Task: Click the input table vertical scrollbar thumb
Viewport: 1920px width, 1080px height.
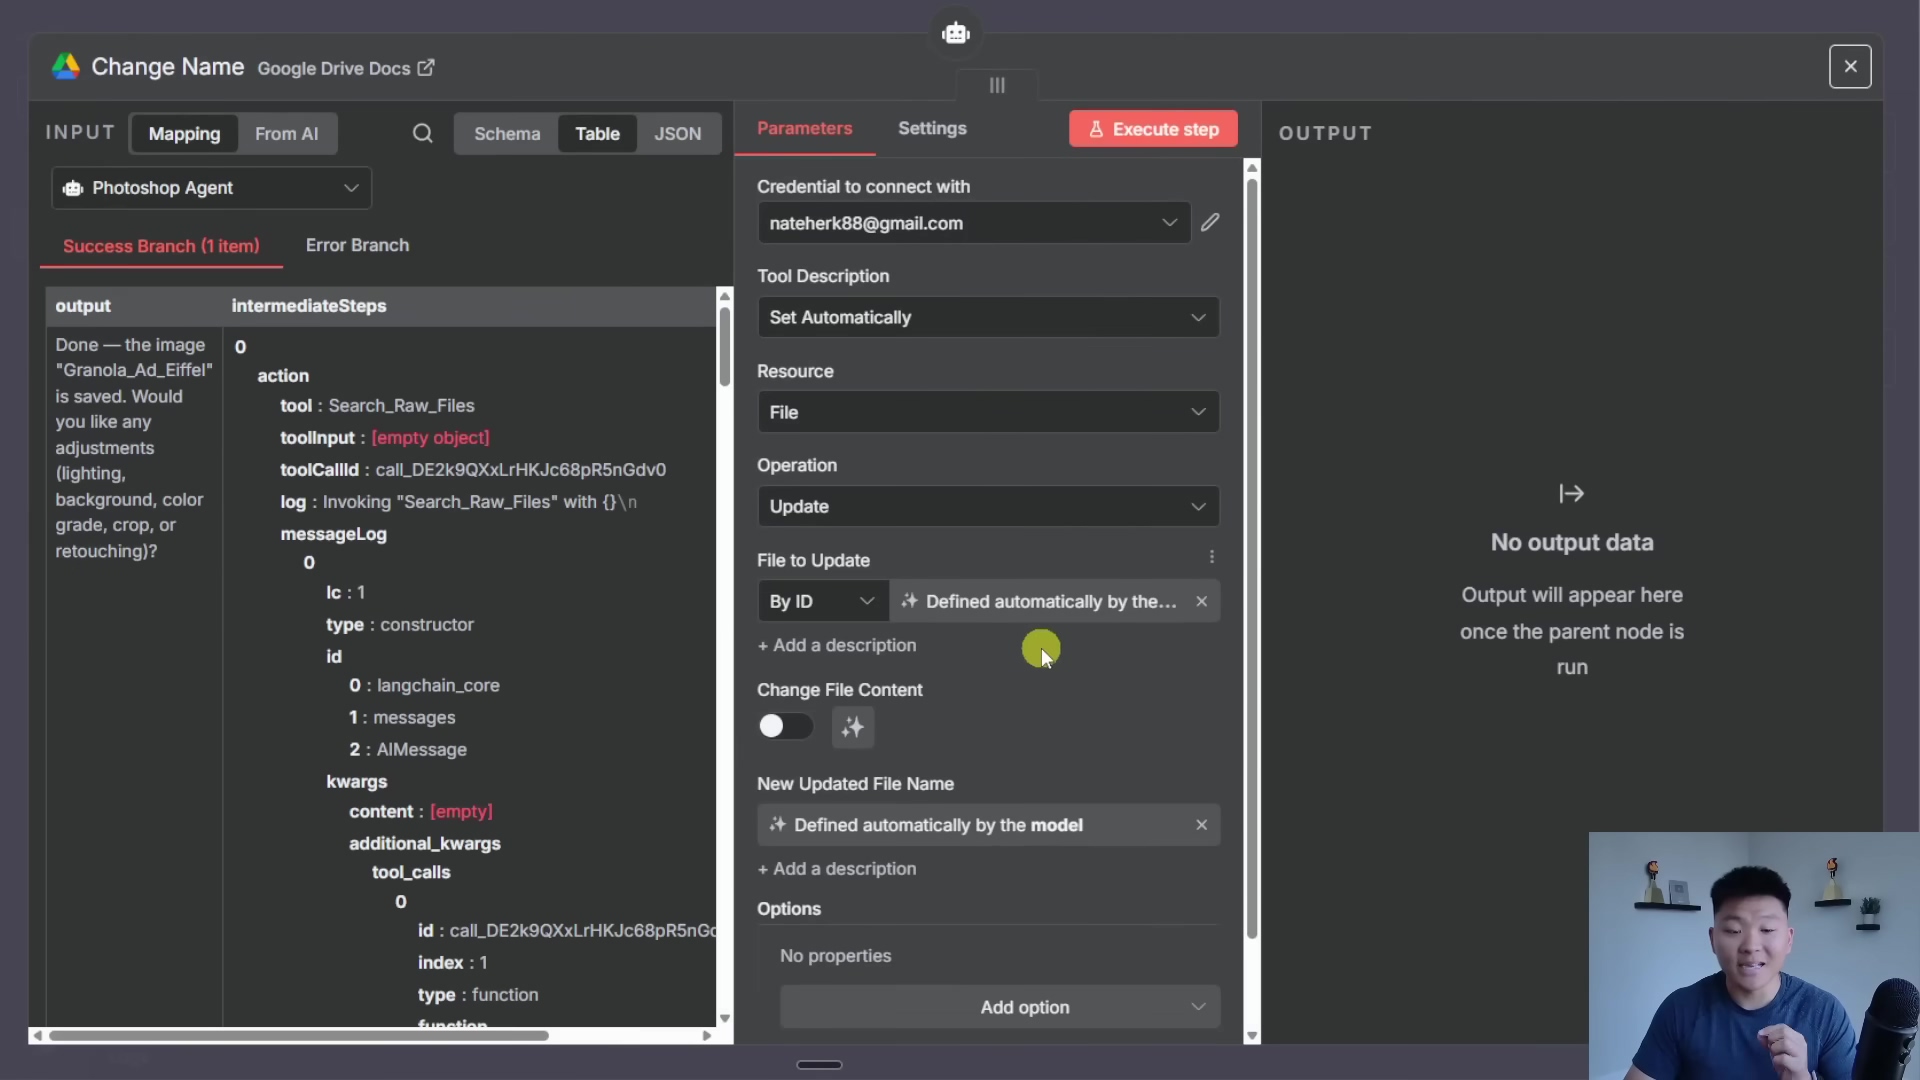Action: pyautogui.click(x=725, y=346)
